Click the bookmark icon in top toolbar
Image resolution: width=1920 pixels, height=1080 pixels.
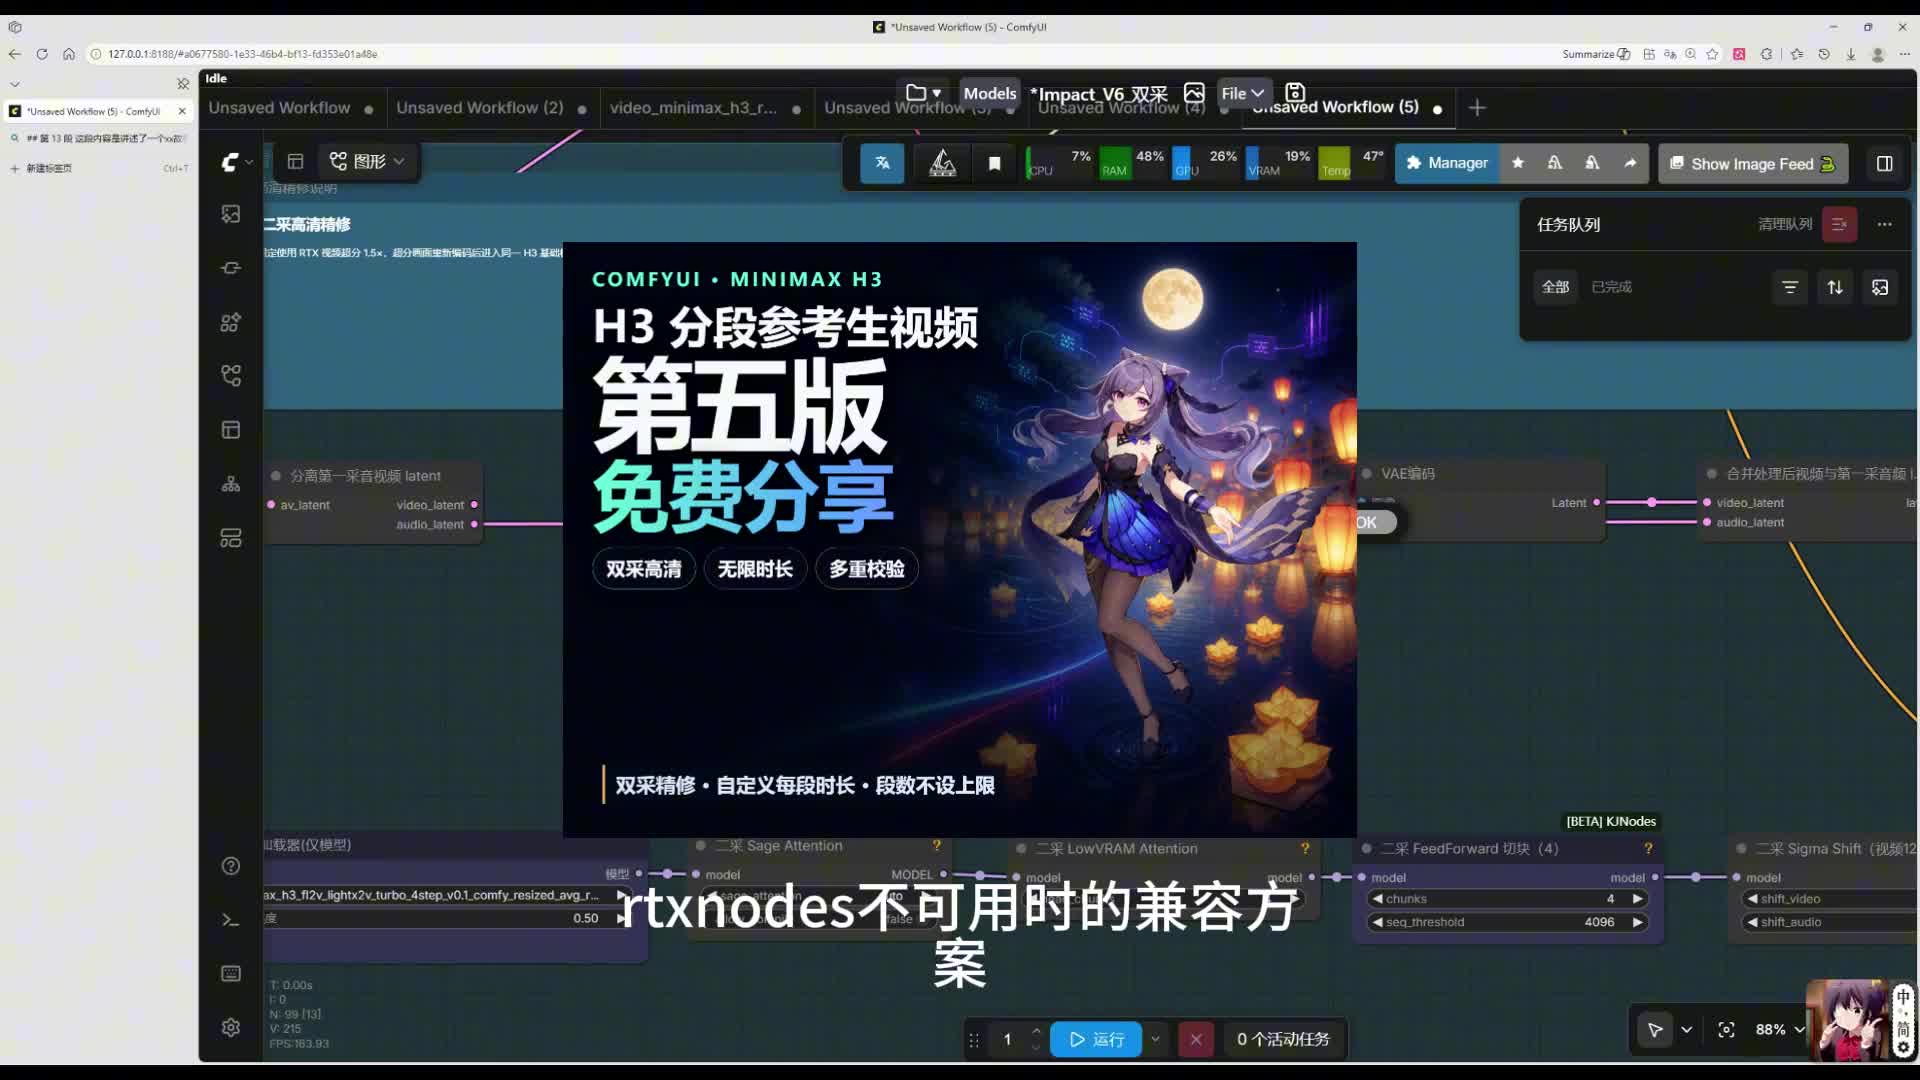pyautogui.click(x=994, y=163)
